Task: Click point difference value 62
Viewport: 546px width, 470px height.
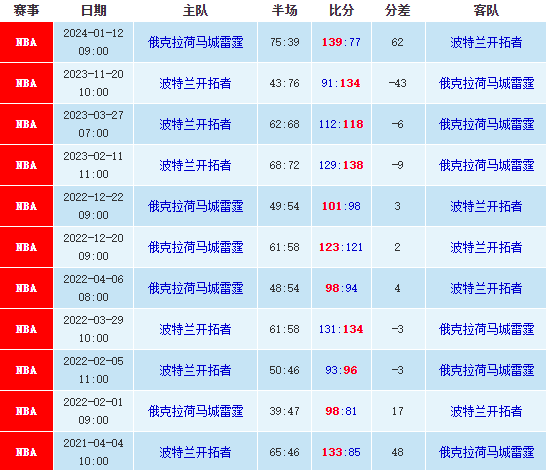Action: [397, 42]
